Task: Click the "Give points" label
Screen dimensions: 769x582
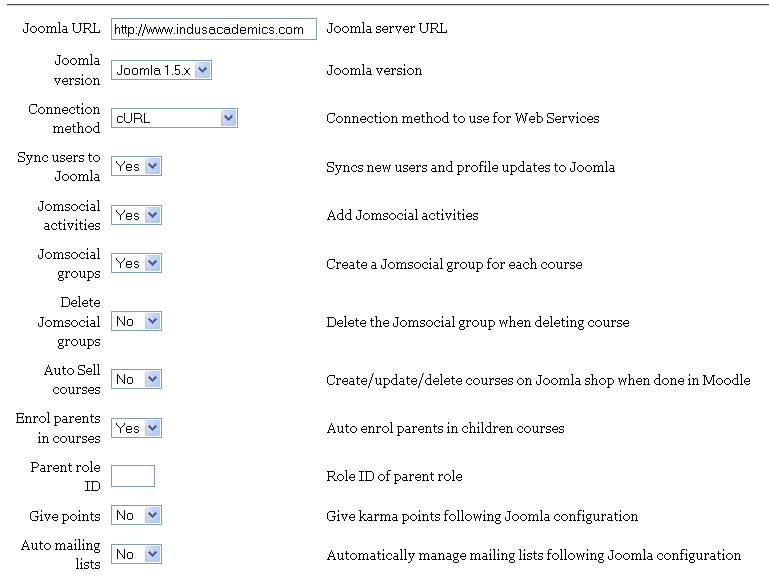Action: pyautogui.click(x=65, y=516)
